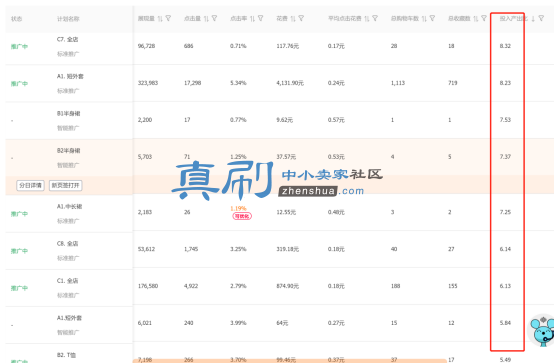Click 推广中 status in C7. 全店 row

19,46
